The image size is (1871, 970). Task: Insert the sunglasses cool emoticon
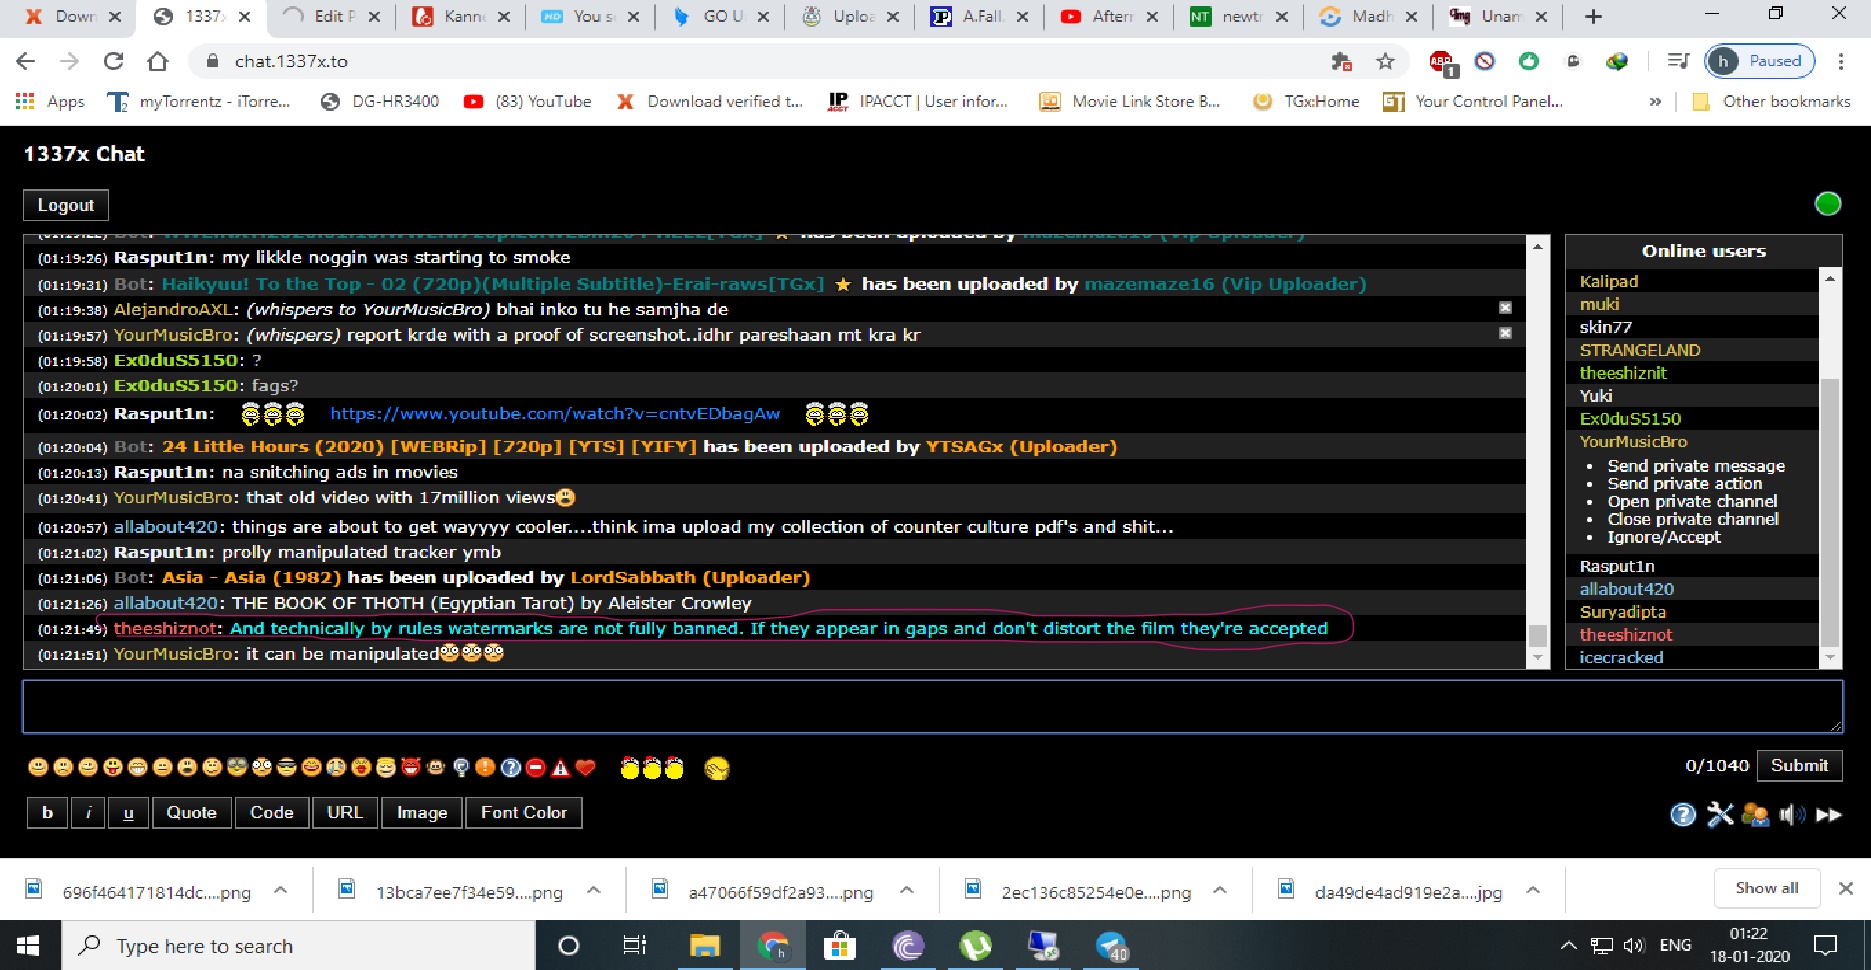[286, 768]
